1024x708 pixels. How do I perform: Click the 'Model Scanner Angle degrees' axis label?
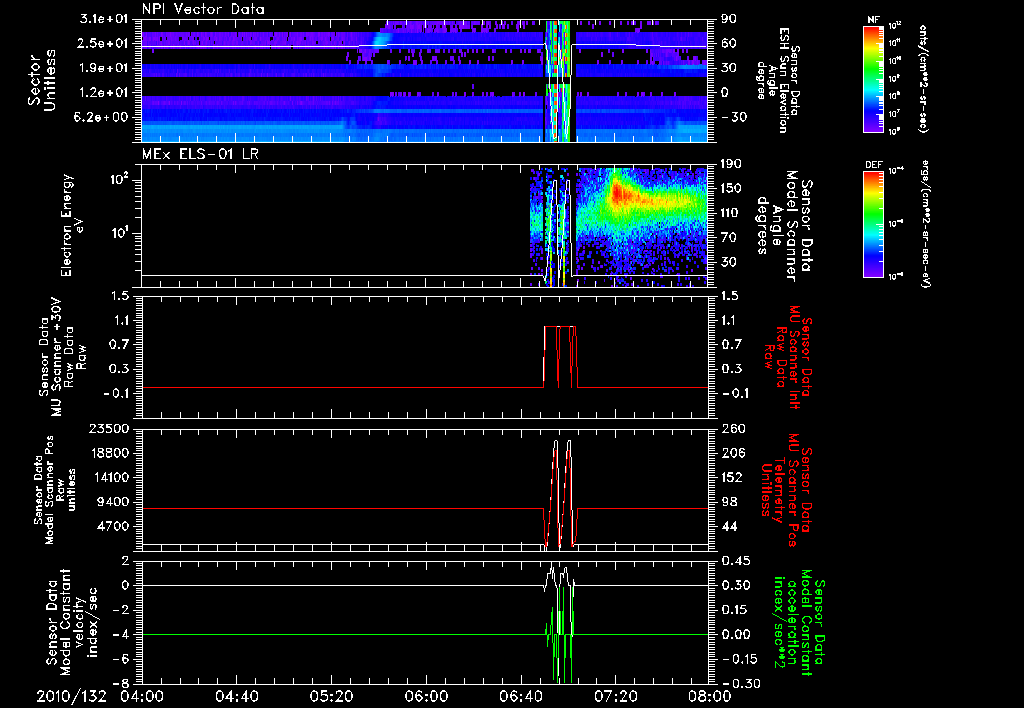tap(784, 225)
